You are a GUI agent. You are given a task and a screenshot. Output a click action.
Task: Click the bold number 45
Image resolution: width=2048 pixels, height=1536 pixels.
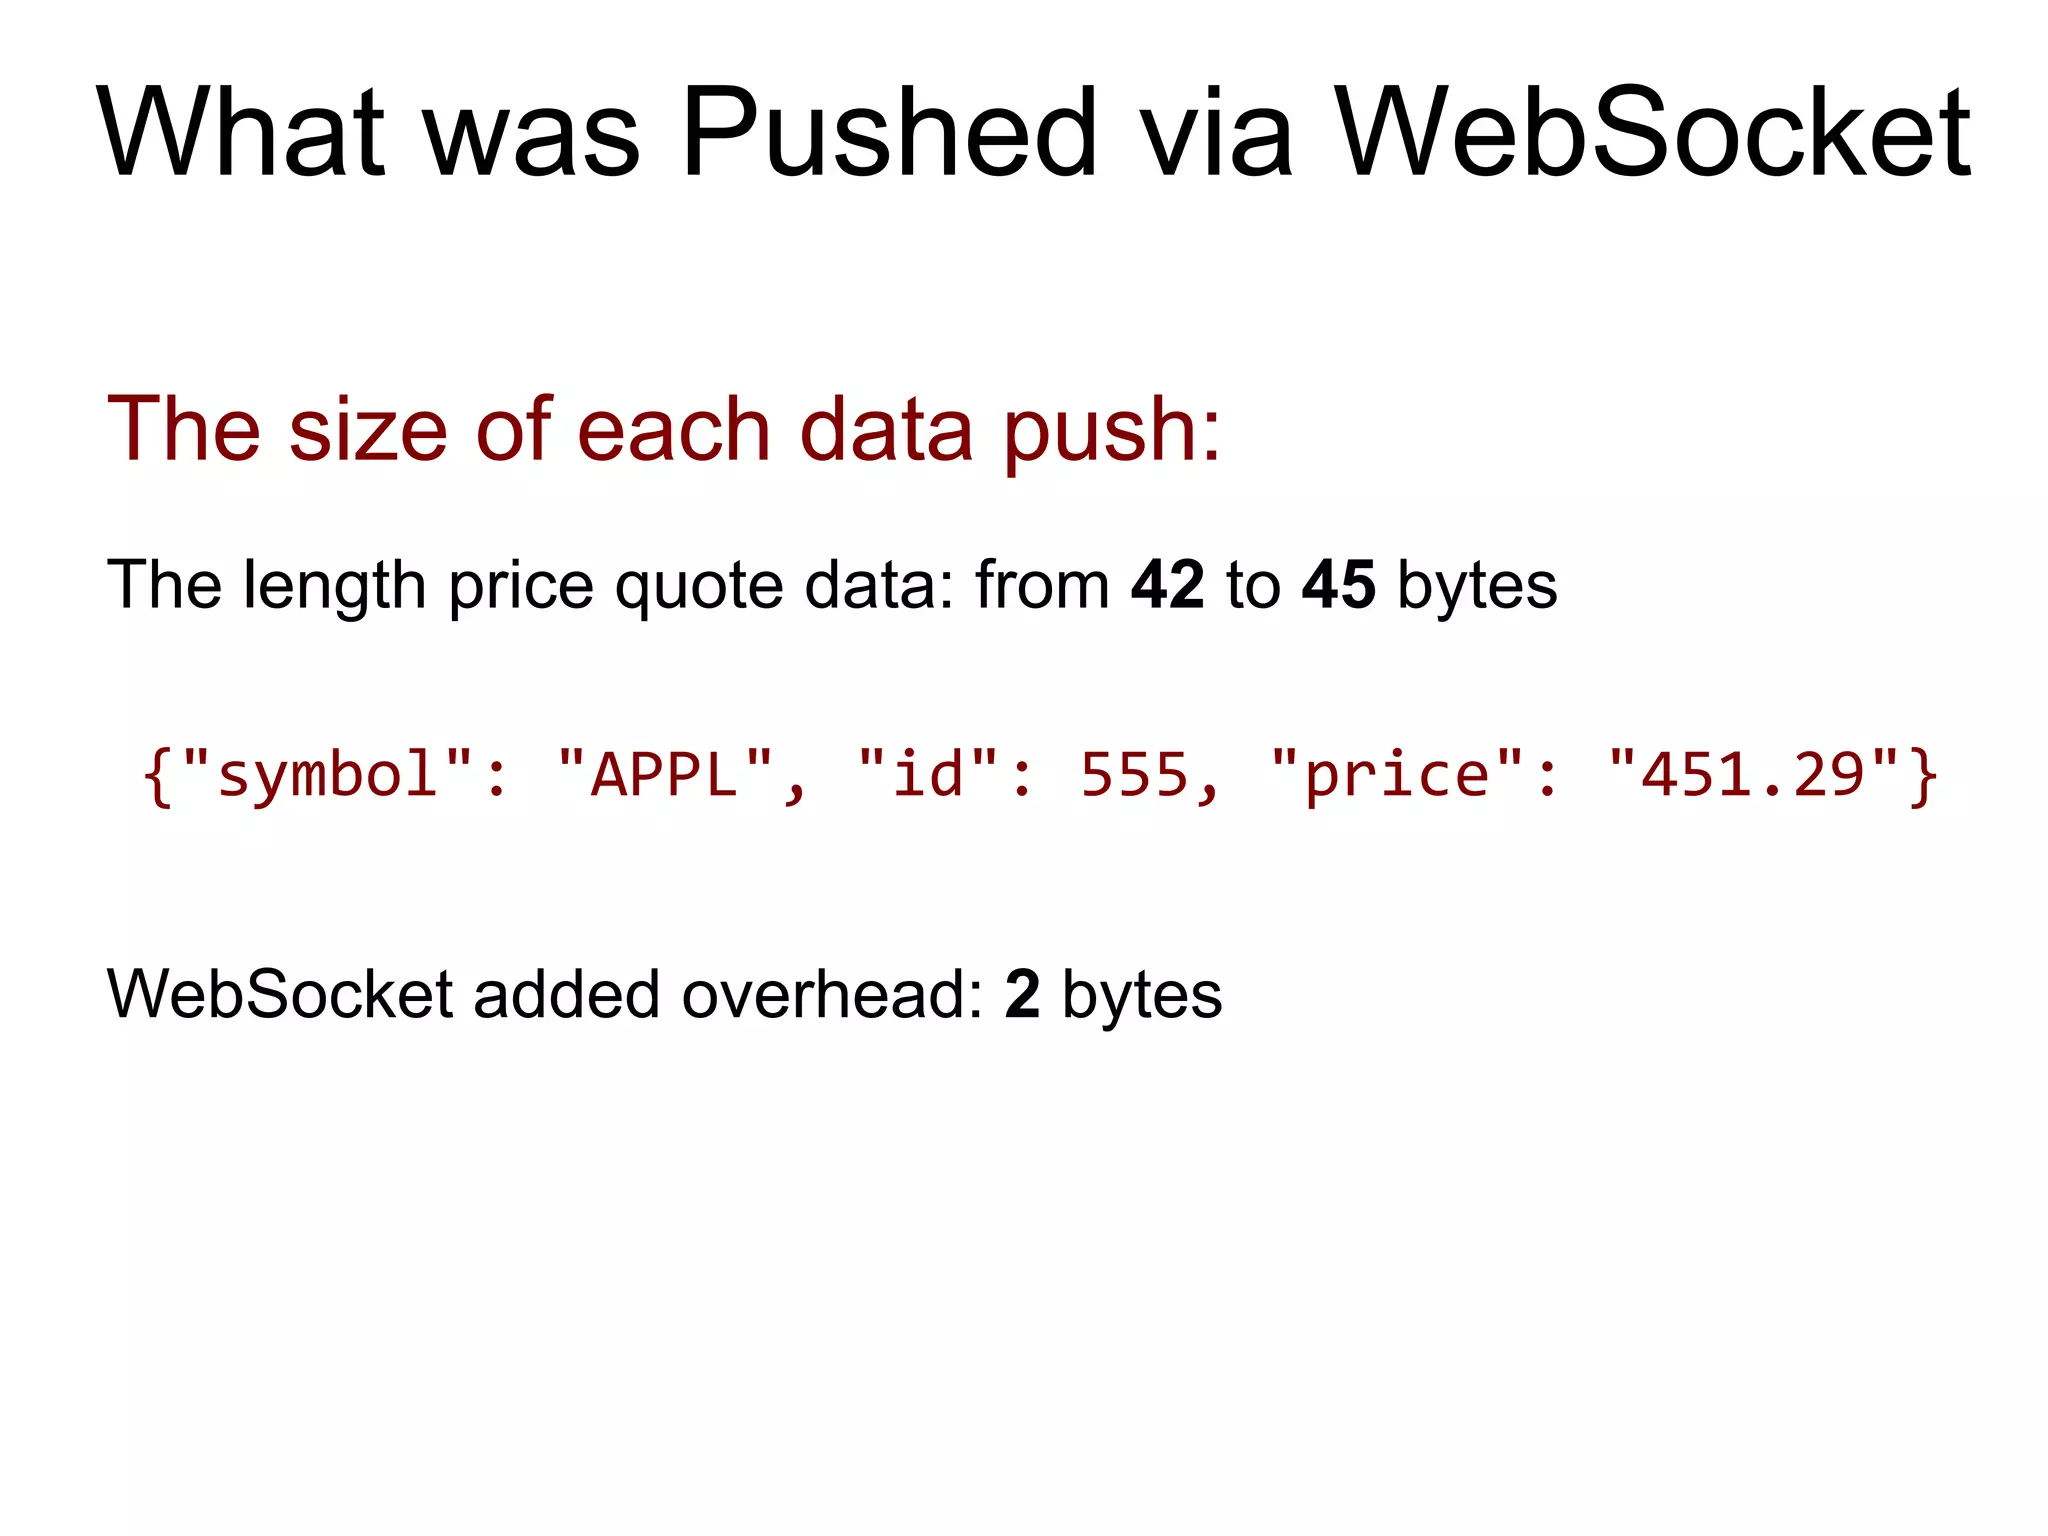tap(1338, 585)
